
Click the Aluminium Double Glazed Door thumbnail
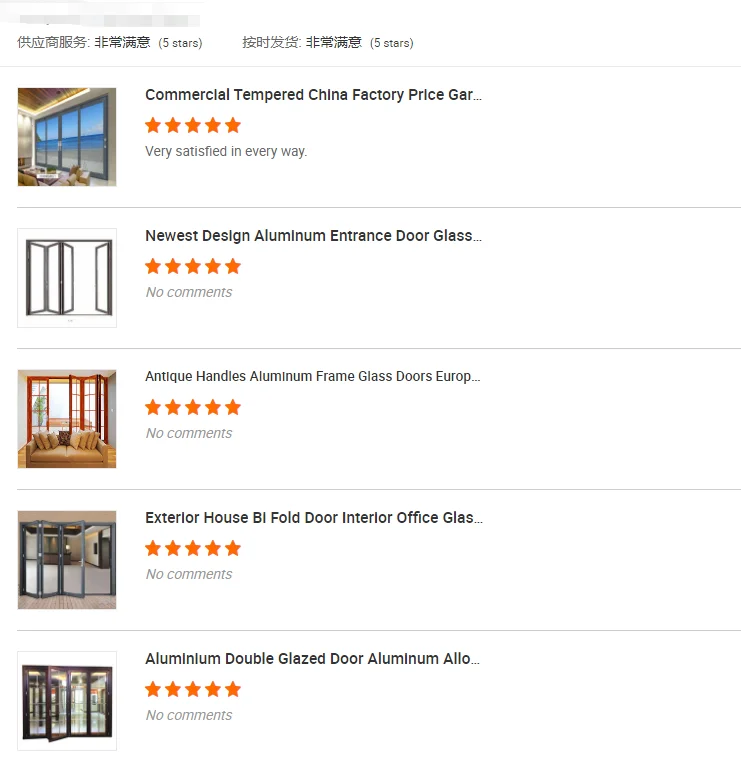coord(67,701)
